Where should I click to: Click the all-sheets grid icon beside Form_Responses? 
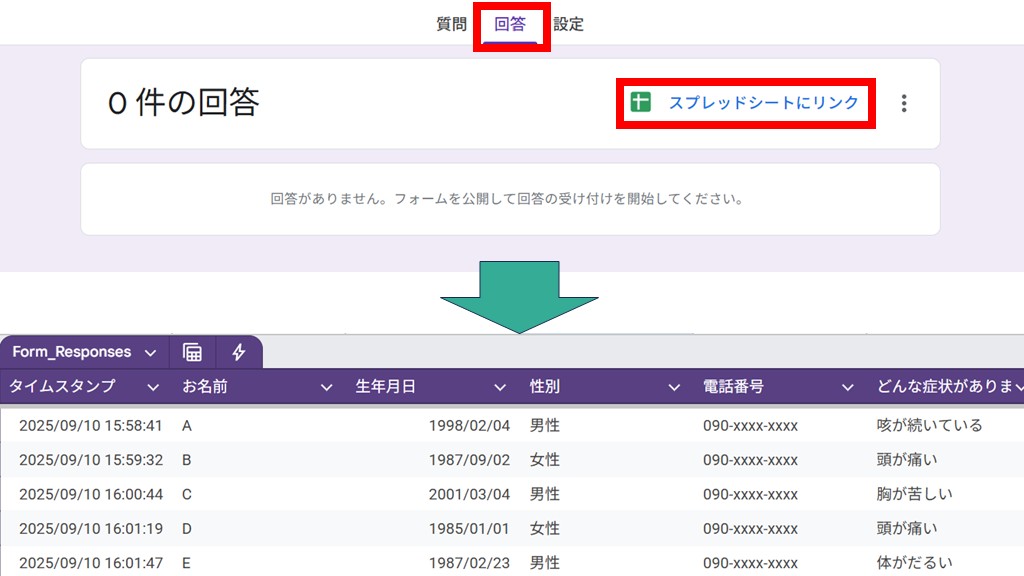coord(190,352)
